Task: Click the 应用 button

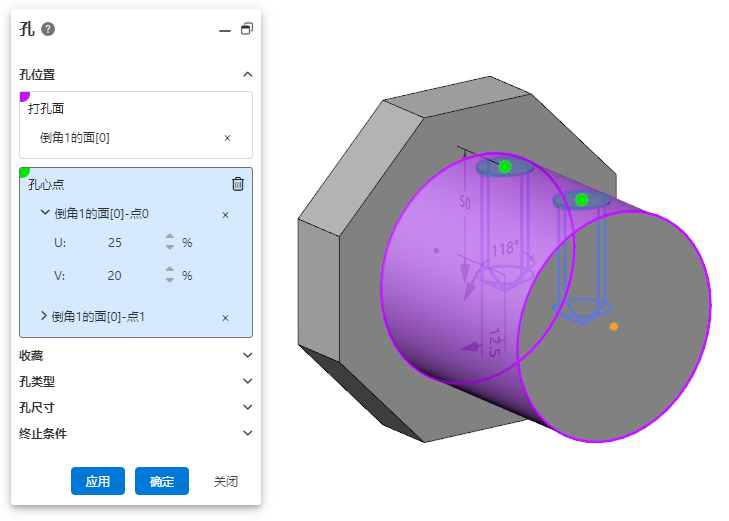Action: click(97, 481)
